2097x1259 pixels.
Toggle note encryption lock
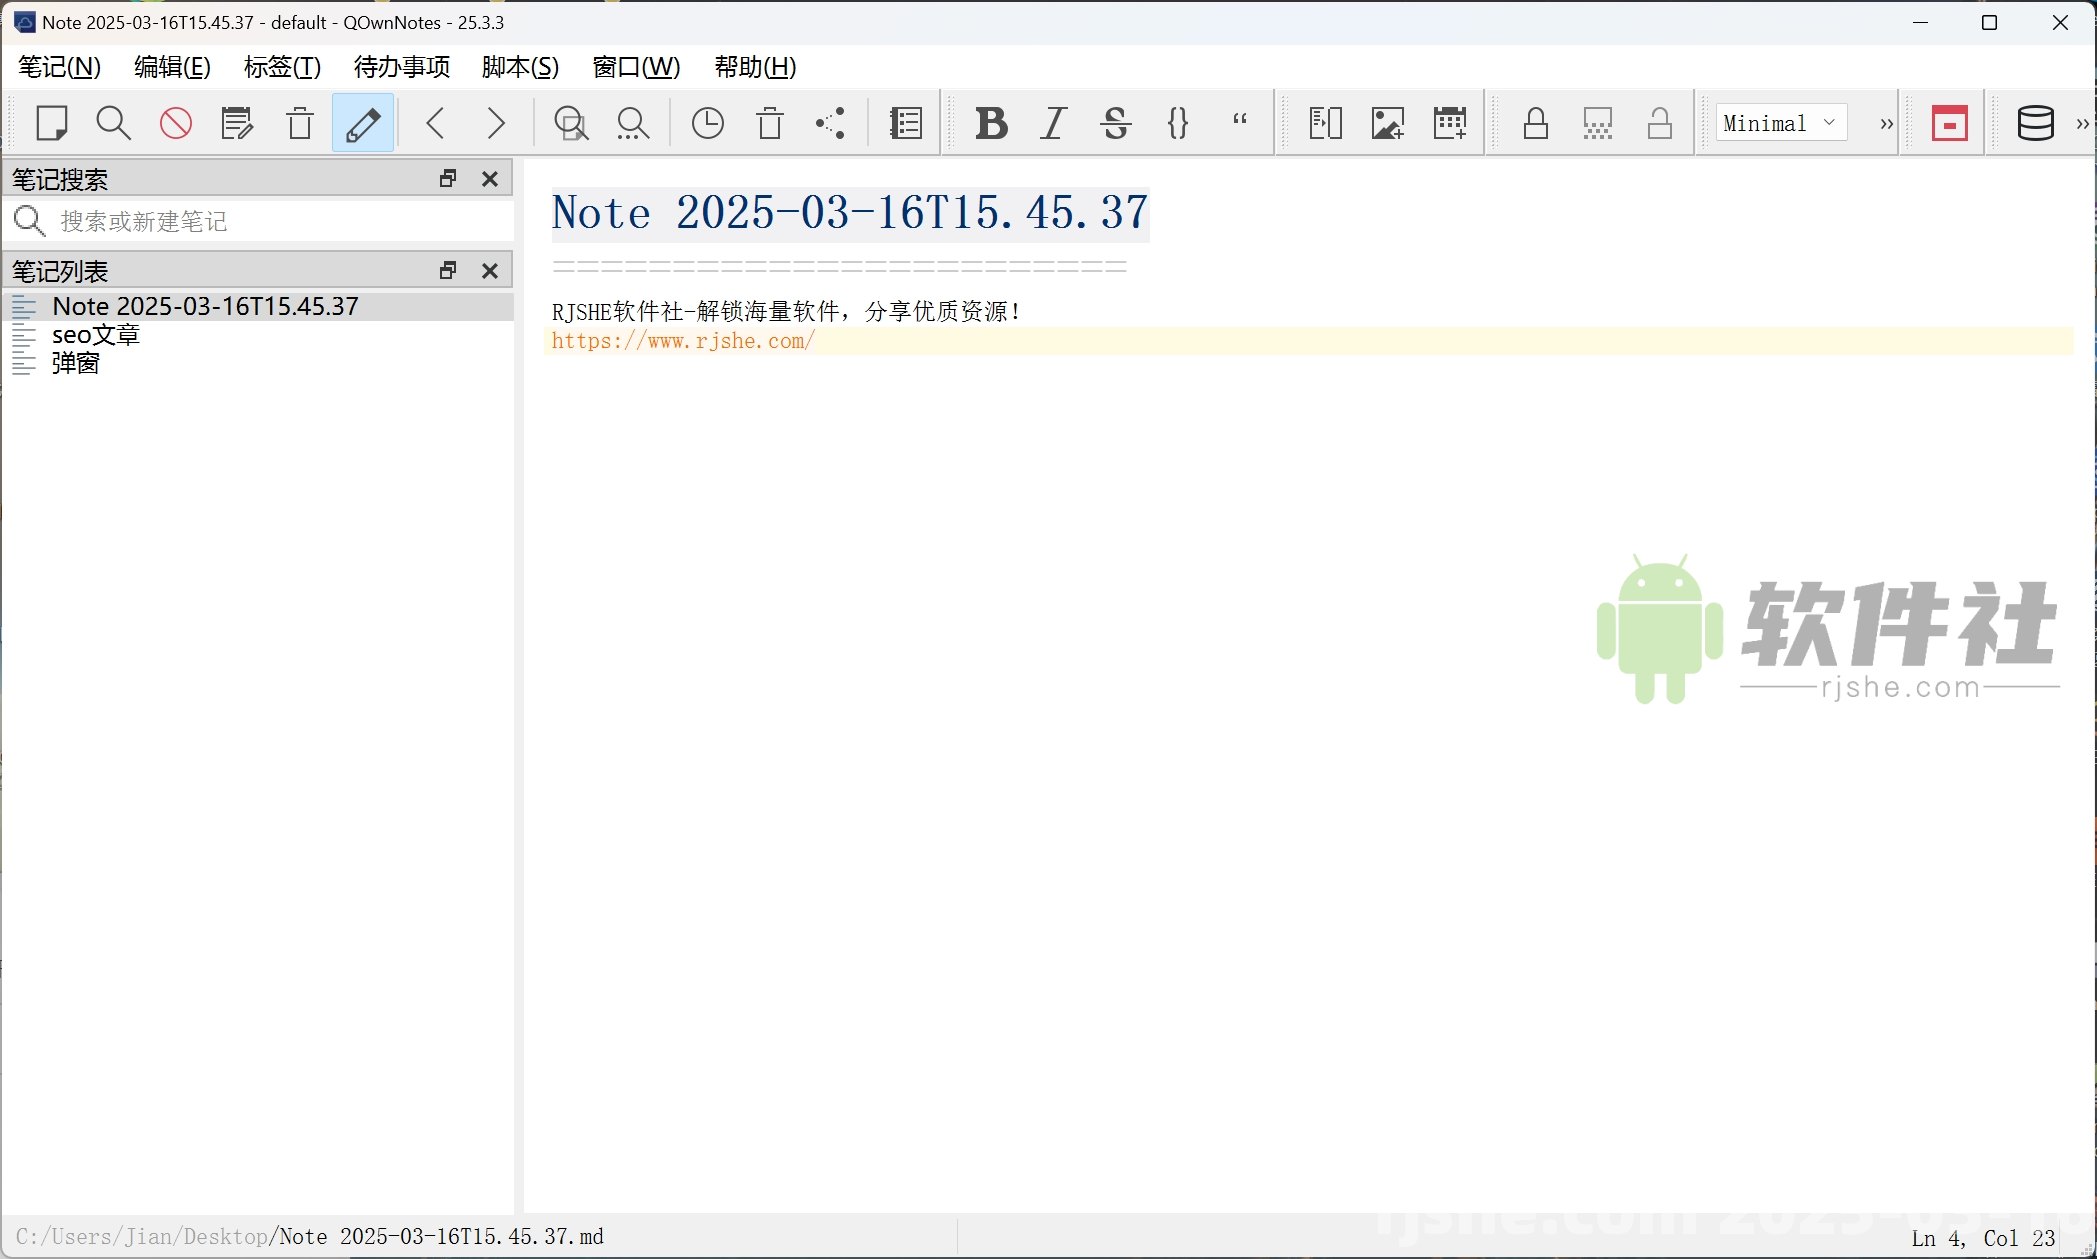pyautogui.click(x=1536, y=123)
